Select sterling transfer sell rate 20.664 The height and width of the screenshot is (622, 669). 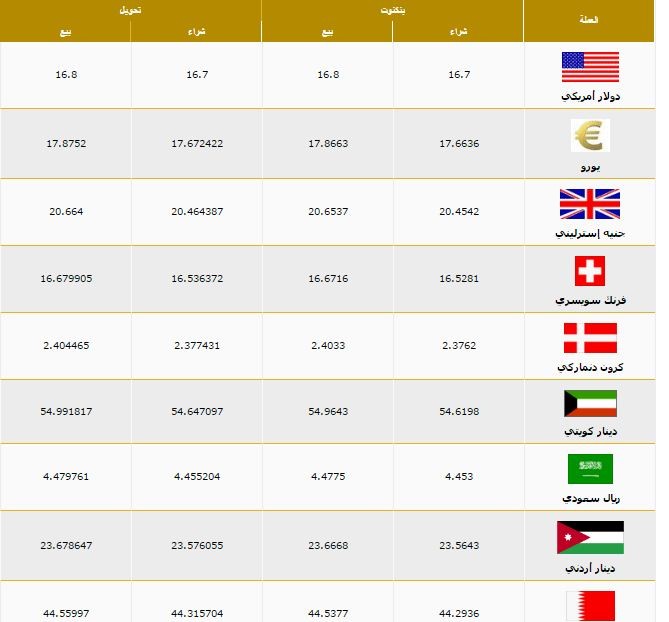coord(66,212)
